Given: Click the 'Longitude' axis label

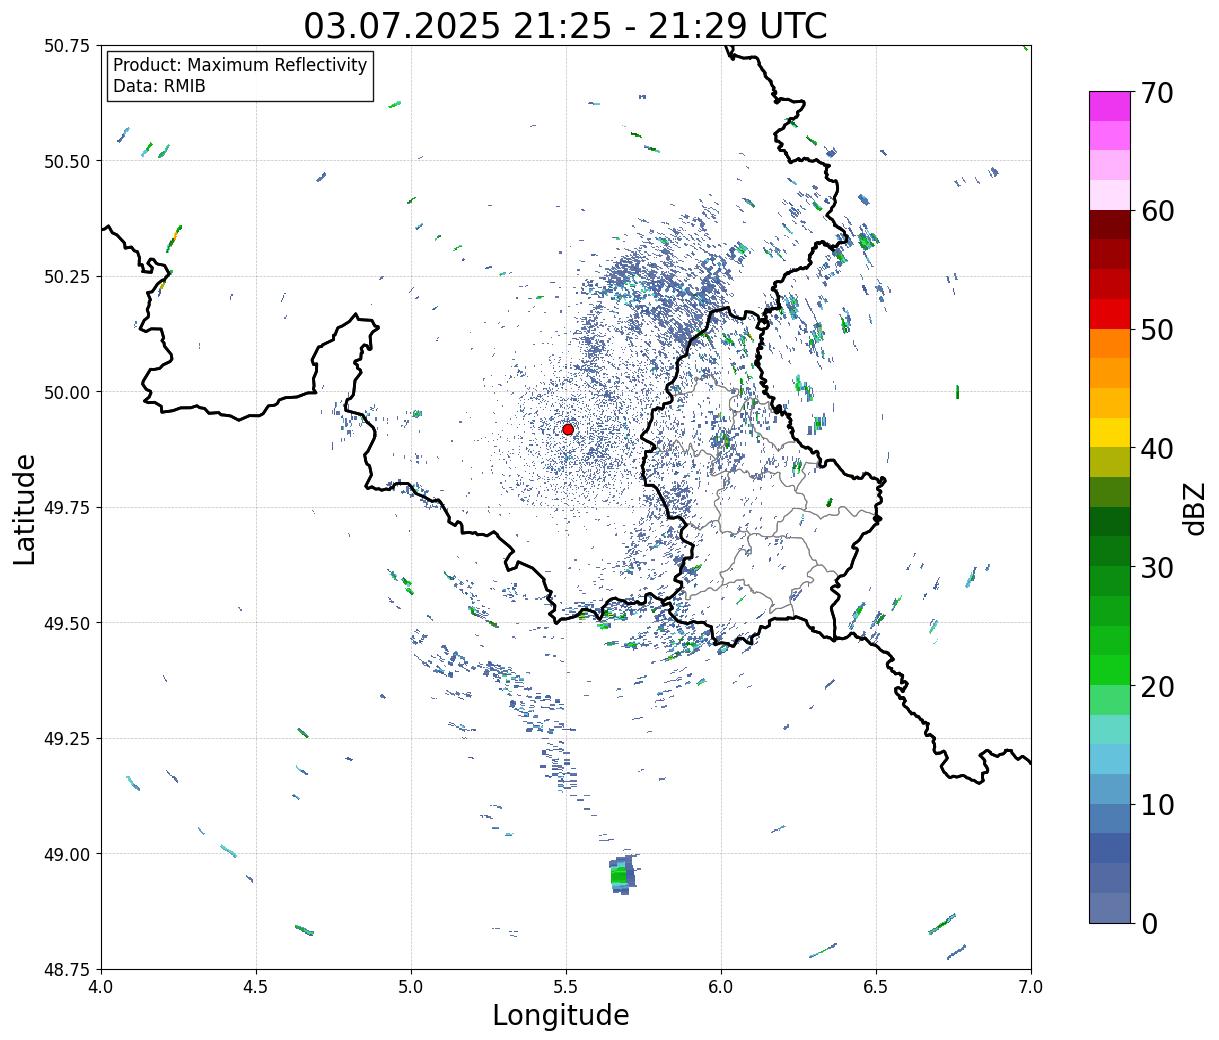Looking at the screenshot, I should (x=561, y=1015).
